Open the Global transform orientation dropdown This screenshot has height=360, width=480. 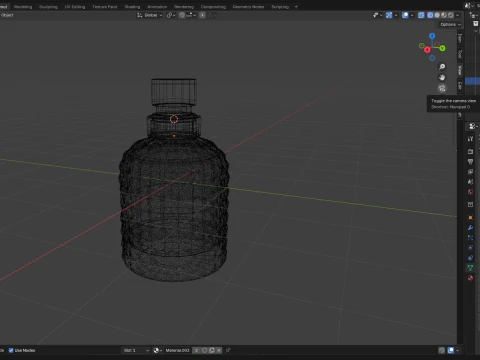tap(149, 15)
